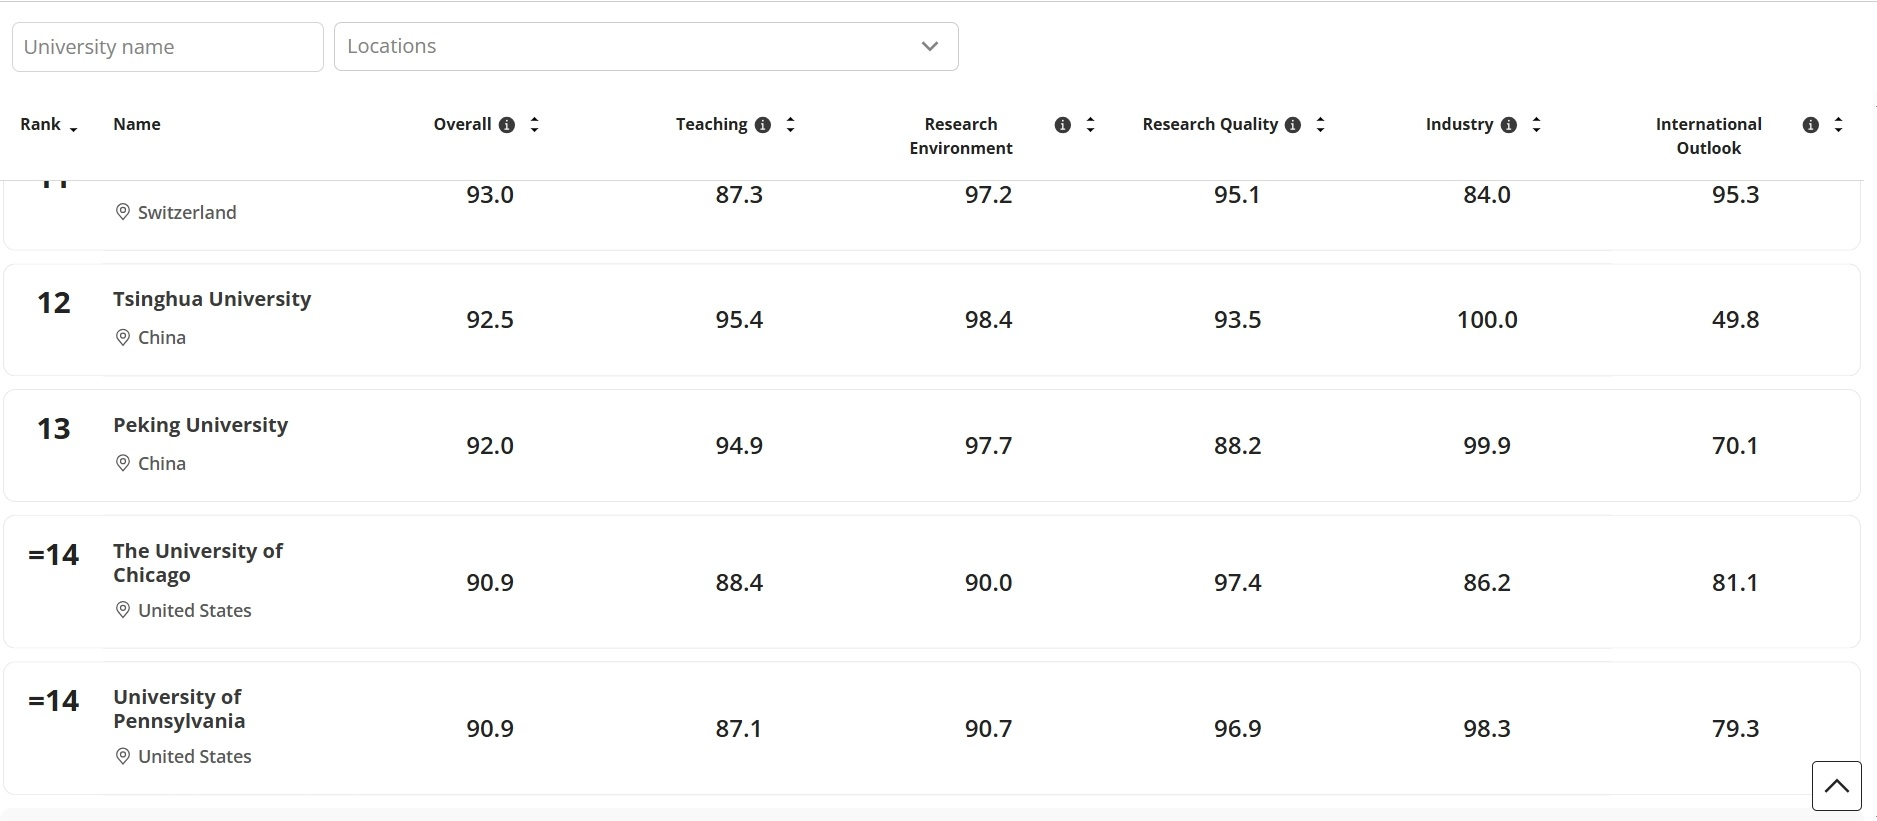Viewport: 1877px width, 821px height.
Task: Toggle the Industry column sort arrows
Action: click(1536, 125)
